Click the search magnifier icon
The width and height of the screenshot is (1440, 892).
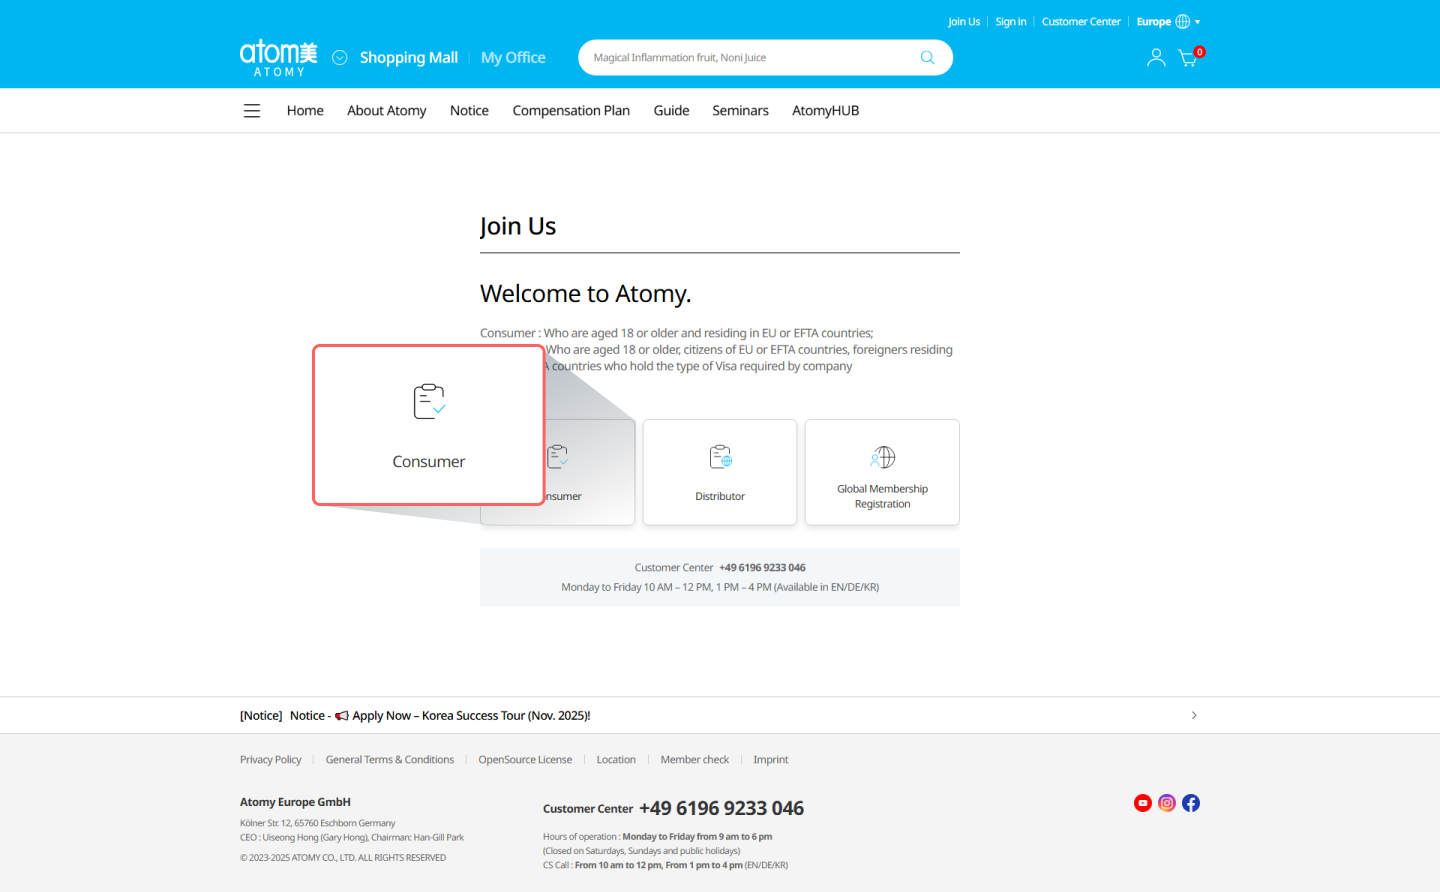[927, 58]
